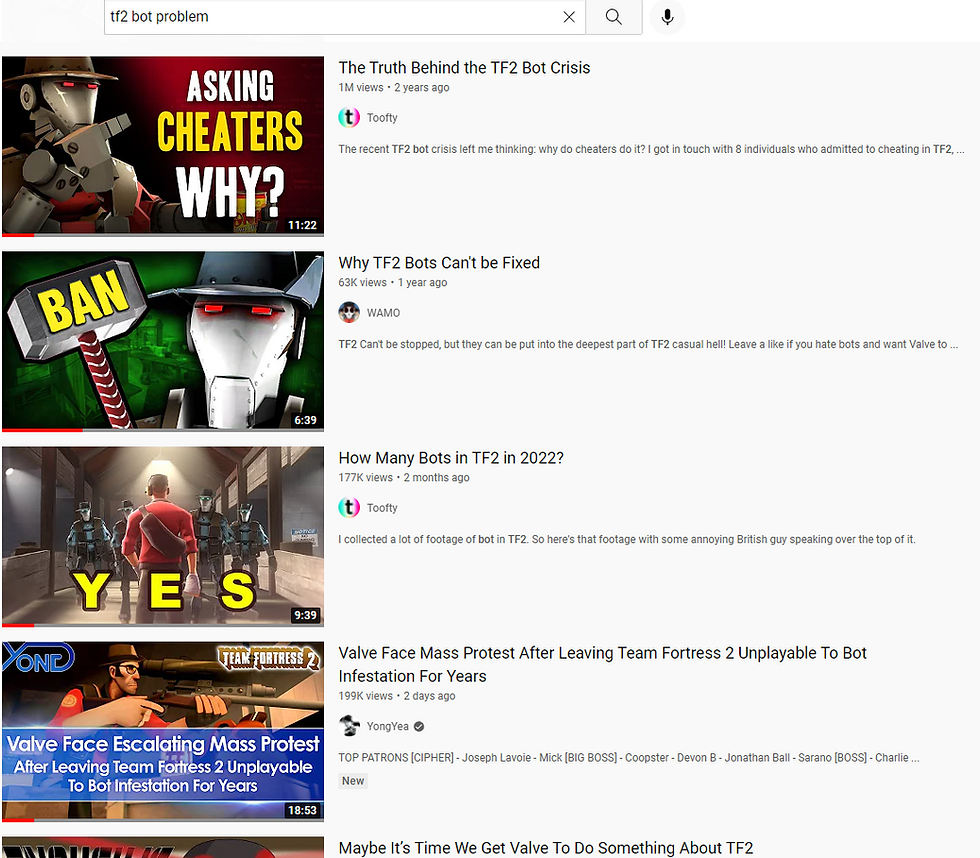Click '63K views • 1 year ago' text
Screen dimensions: 980x858
(392, 282)
